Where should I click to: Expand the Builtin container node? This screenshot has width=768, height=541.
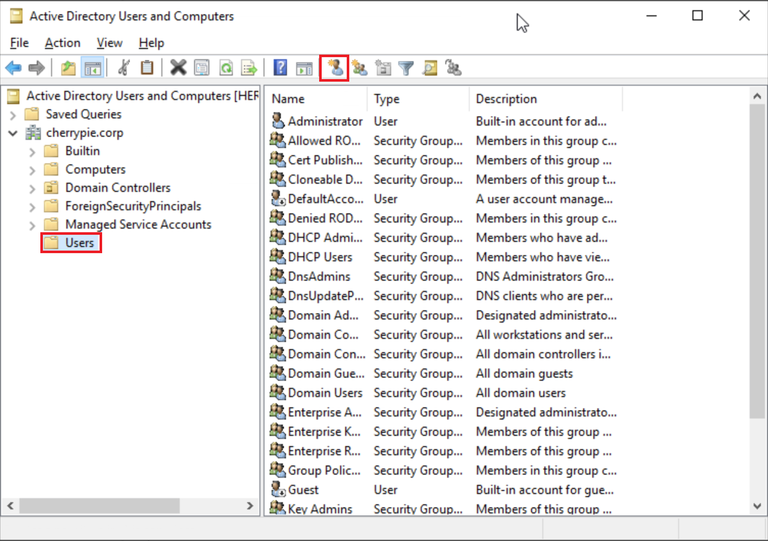click(x=32, y=152)
